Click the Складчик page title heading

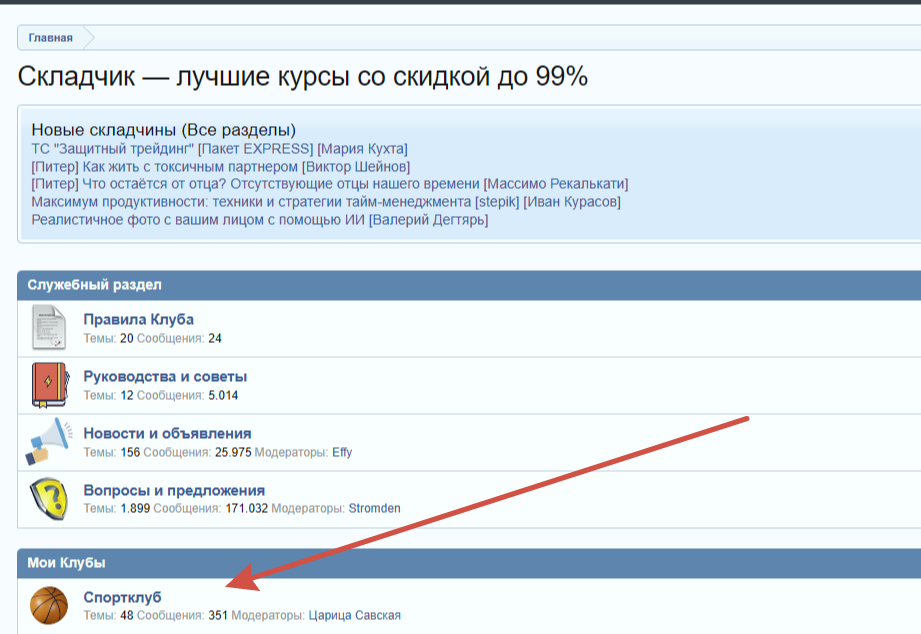click(x=302, y=76)
